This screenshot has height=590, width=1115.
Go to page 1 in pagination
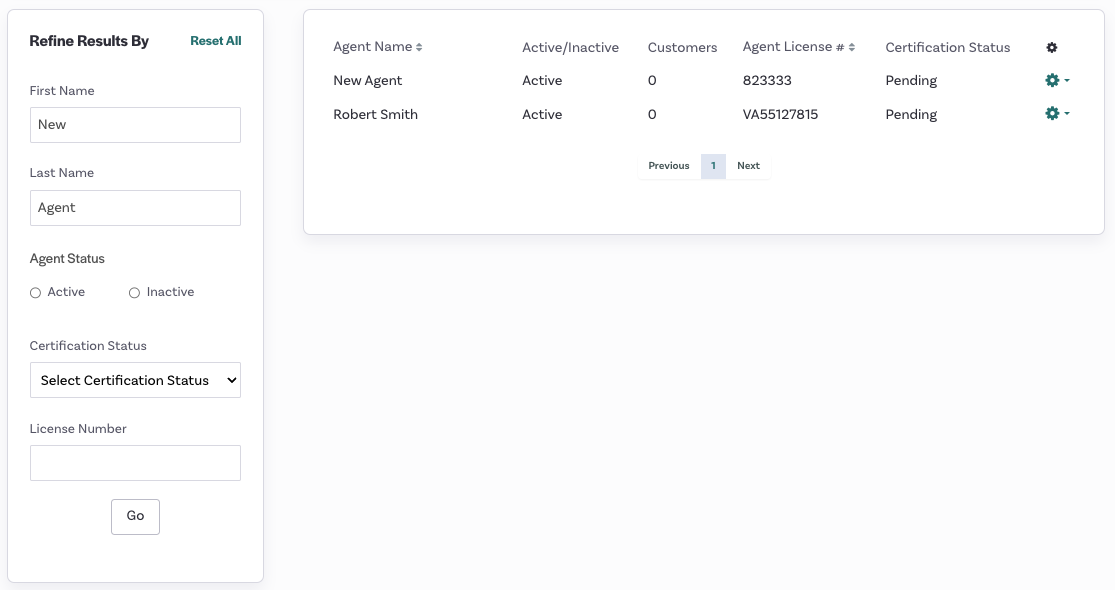(713, 166)
